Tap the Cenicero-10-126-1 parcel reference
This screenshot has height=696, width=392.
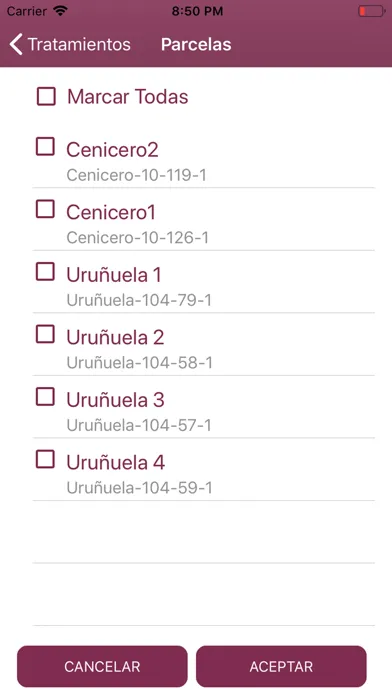[137, 238]
